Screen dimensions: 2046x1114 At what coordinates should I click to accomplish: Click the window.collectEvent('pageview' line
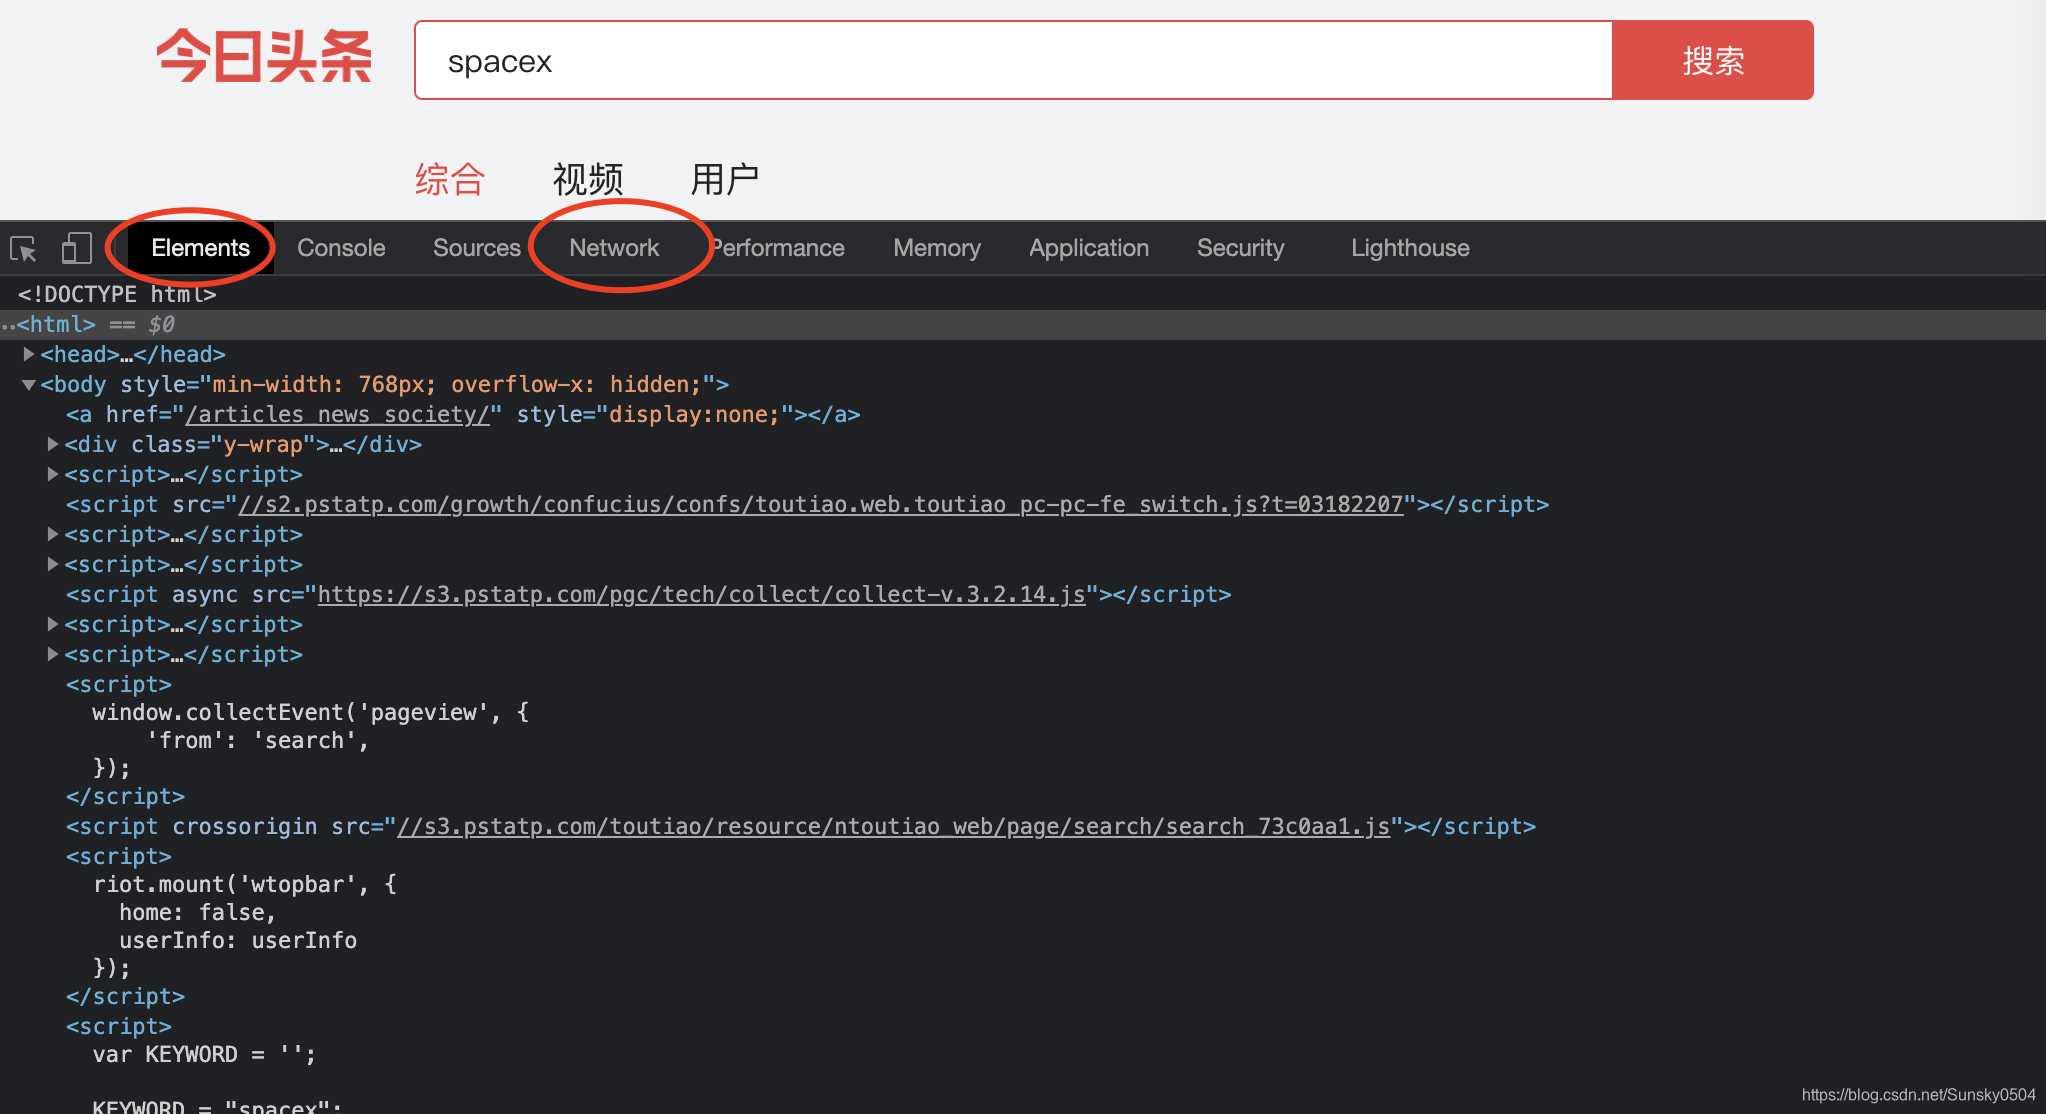coord(311,712)
